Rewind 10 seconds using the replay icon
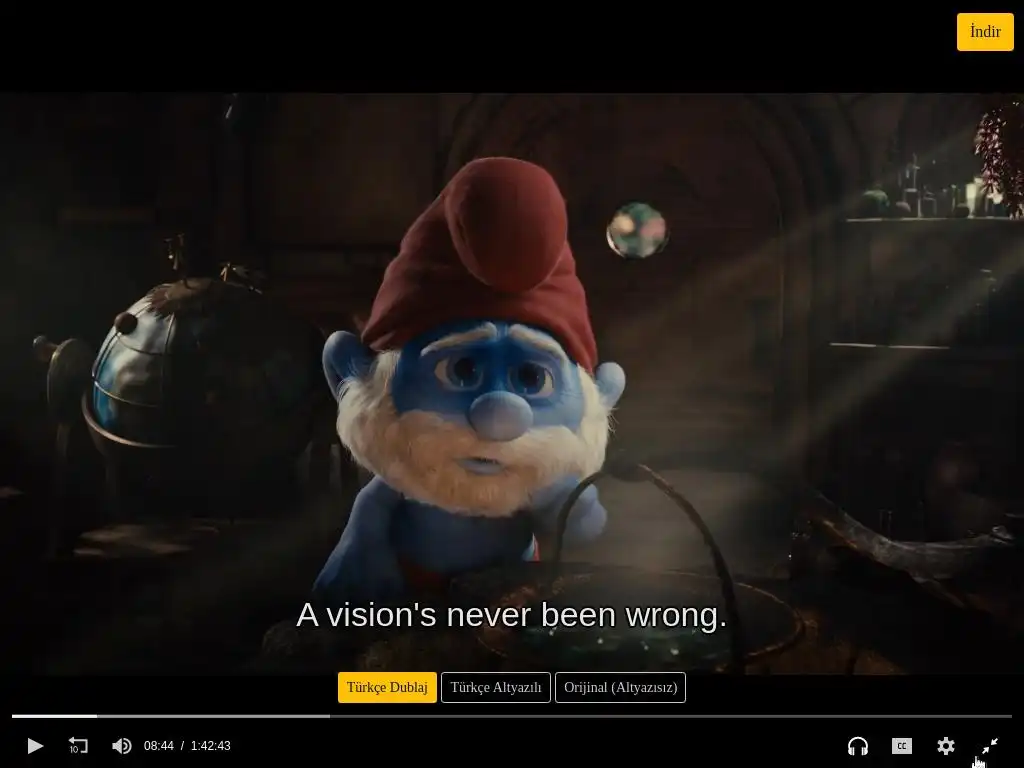Viewport: 1024px width, 768px height. click(78, 745)
